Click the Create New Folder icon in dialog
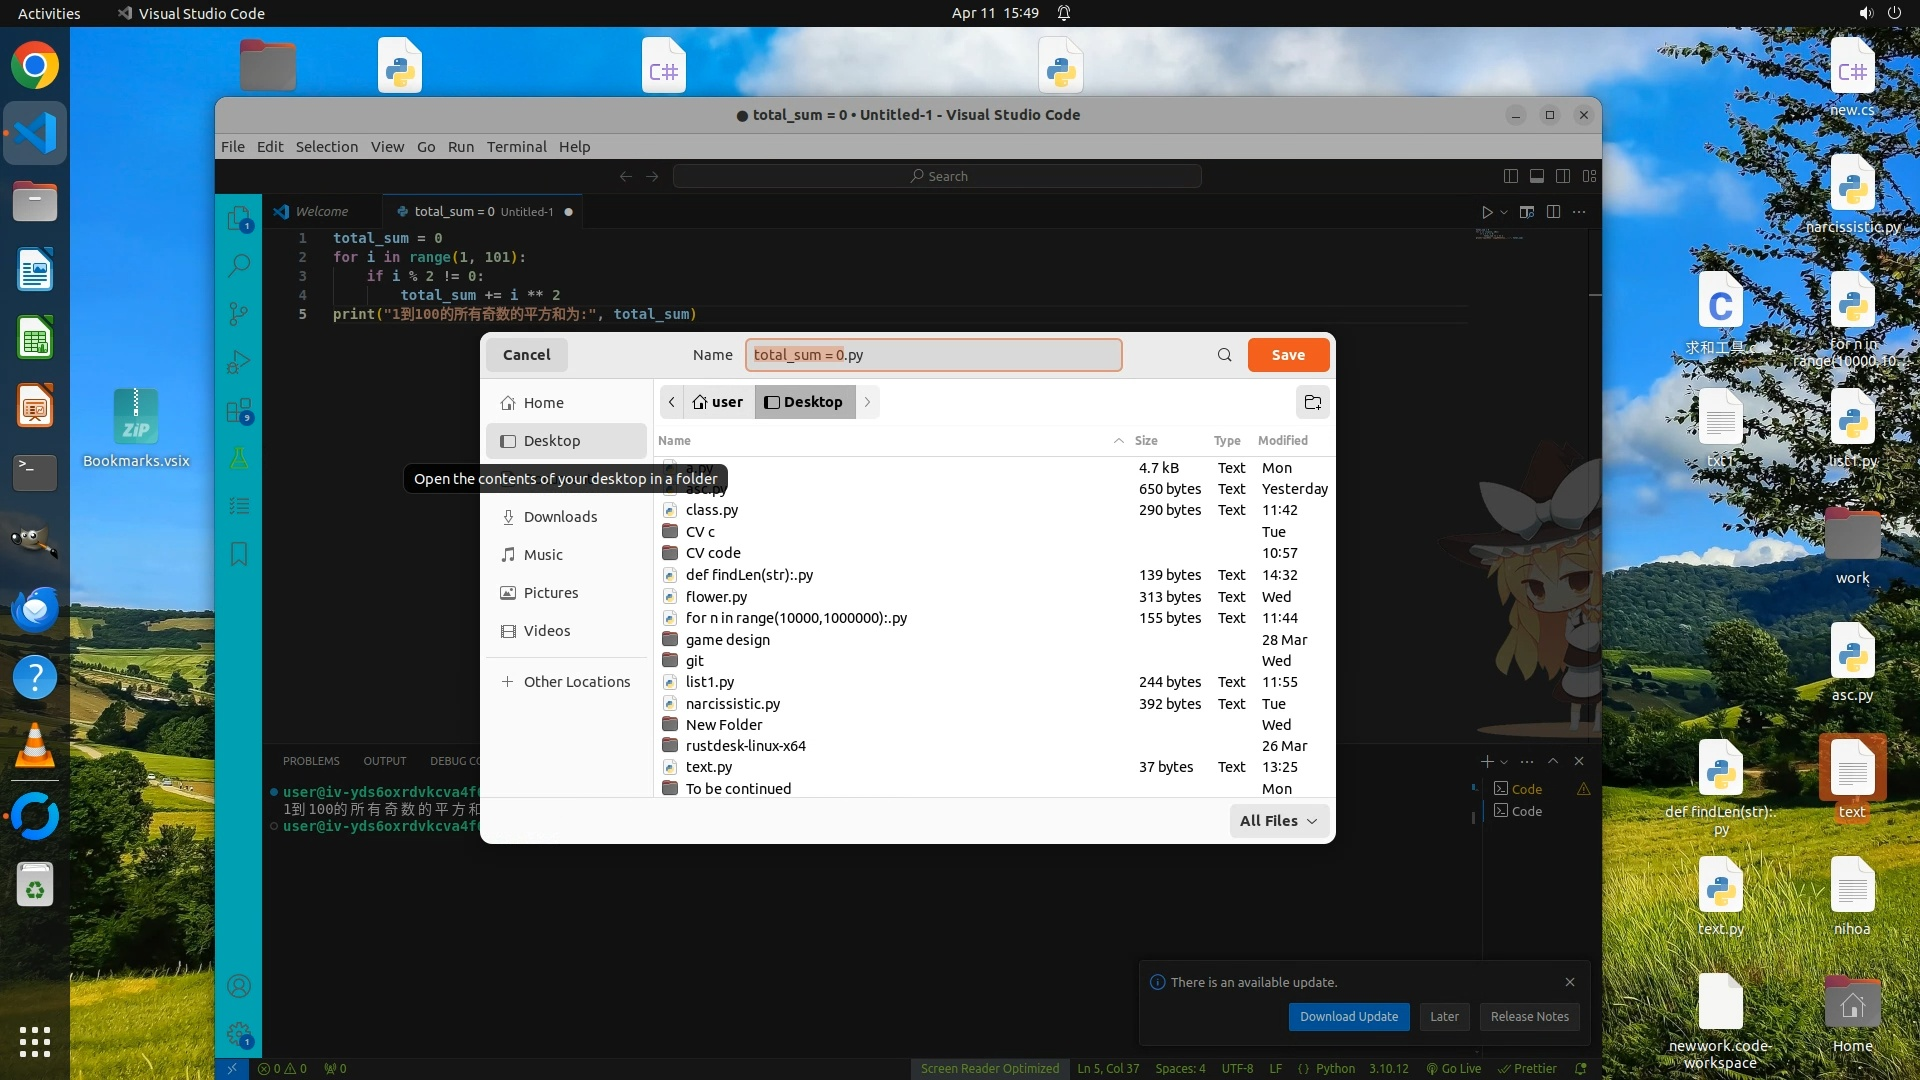The width and height of the screenshot is (1920, 1080). pos(1312,402)
